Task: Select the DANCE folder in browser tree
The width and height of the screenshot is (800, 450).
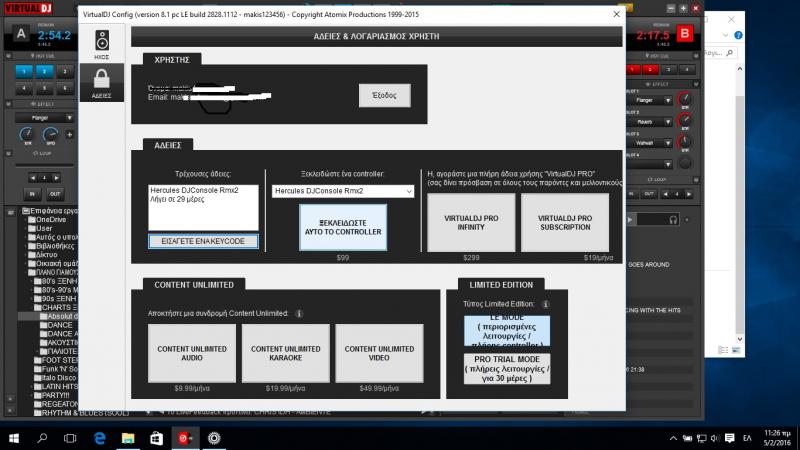Action: [61, 324]
